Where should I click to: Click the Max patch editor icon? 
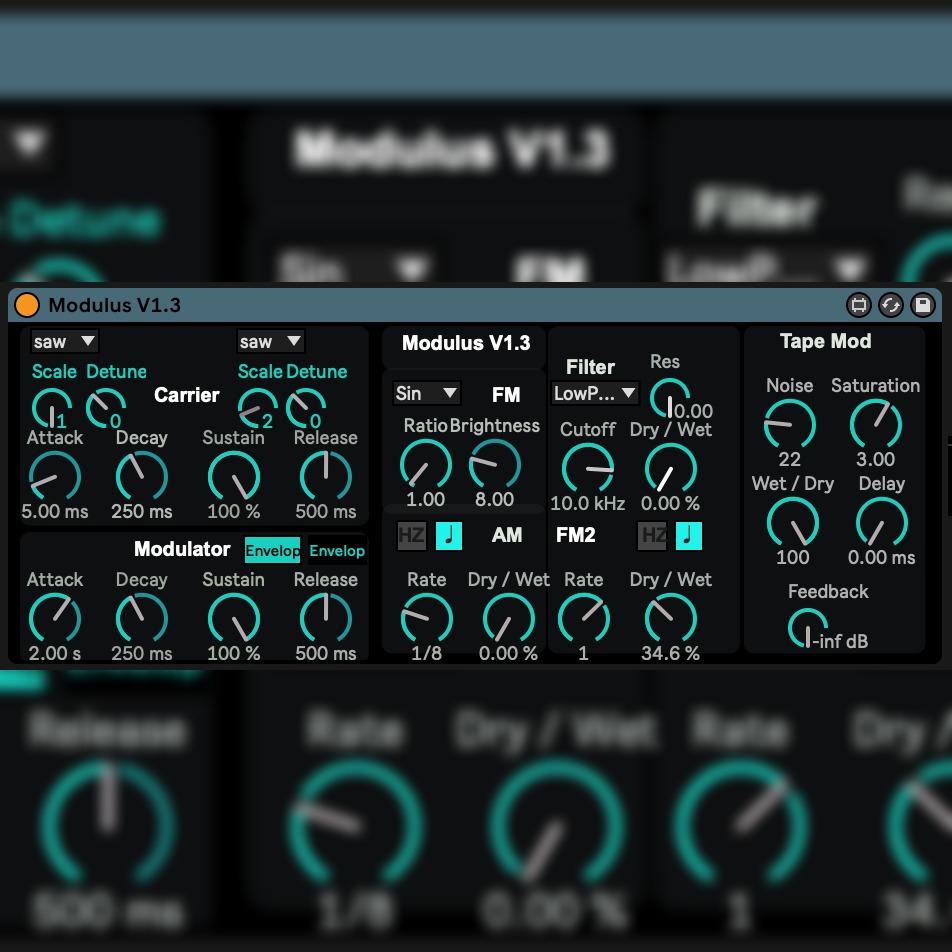pyautogui.click(x=858, y=305)
